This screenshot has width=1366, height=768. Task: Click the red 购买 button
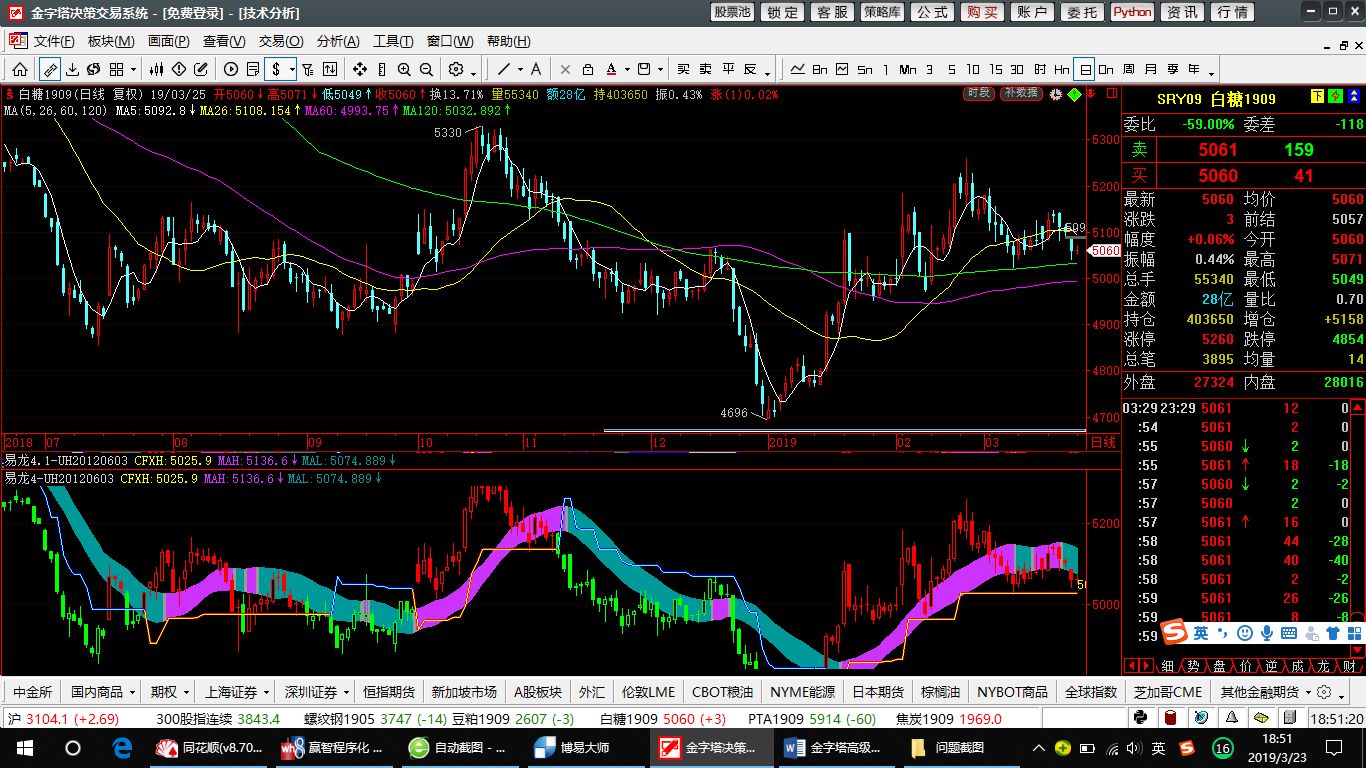[982, 12]
